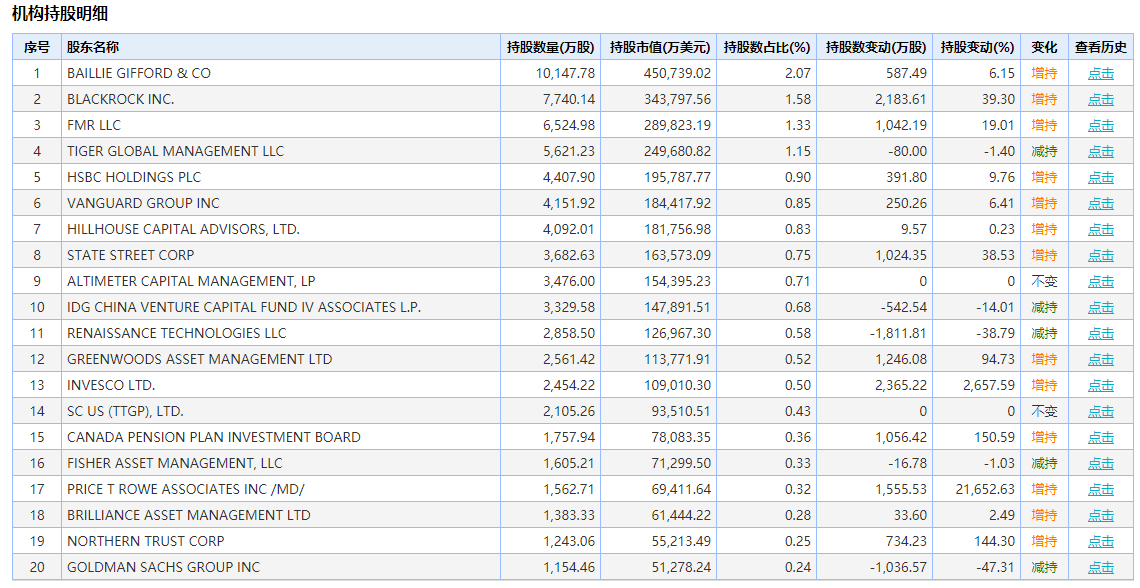Click the 持股变动(%) column header

pos(978,47)
